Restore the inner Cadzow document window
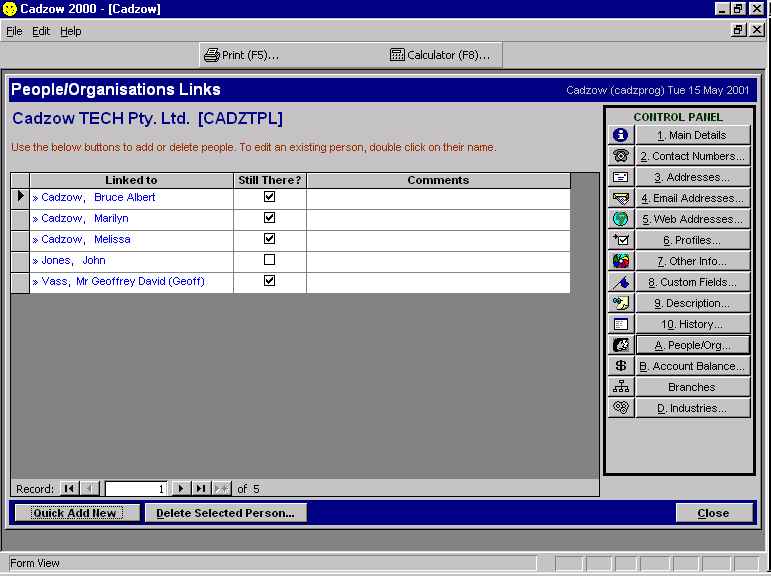The image size is (771, 576). (x=738, y=30)
